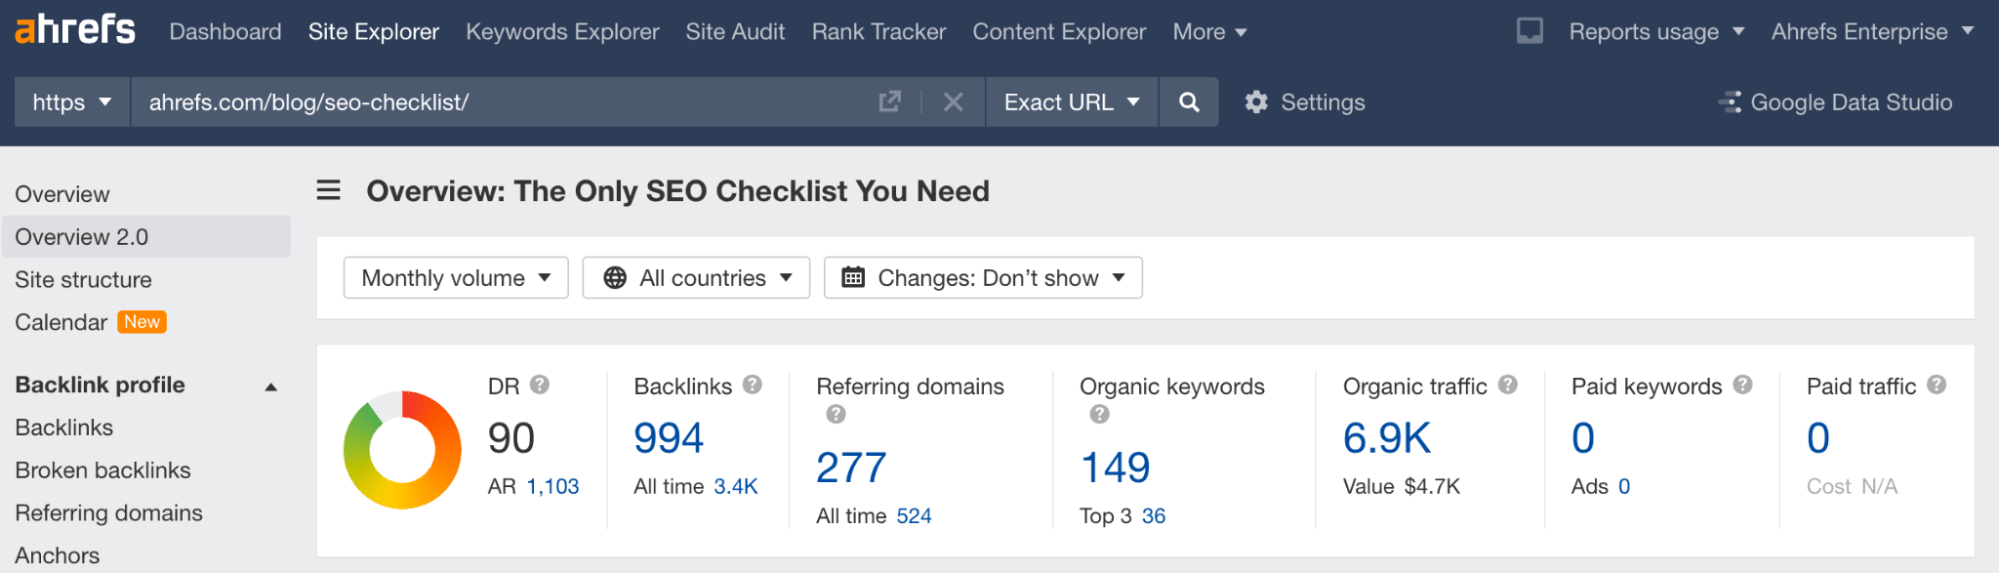Open Referring domains sidebar report

[x=108, y=513]
